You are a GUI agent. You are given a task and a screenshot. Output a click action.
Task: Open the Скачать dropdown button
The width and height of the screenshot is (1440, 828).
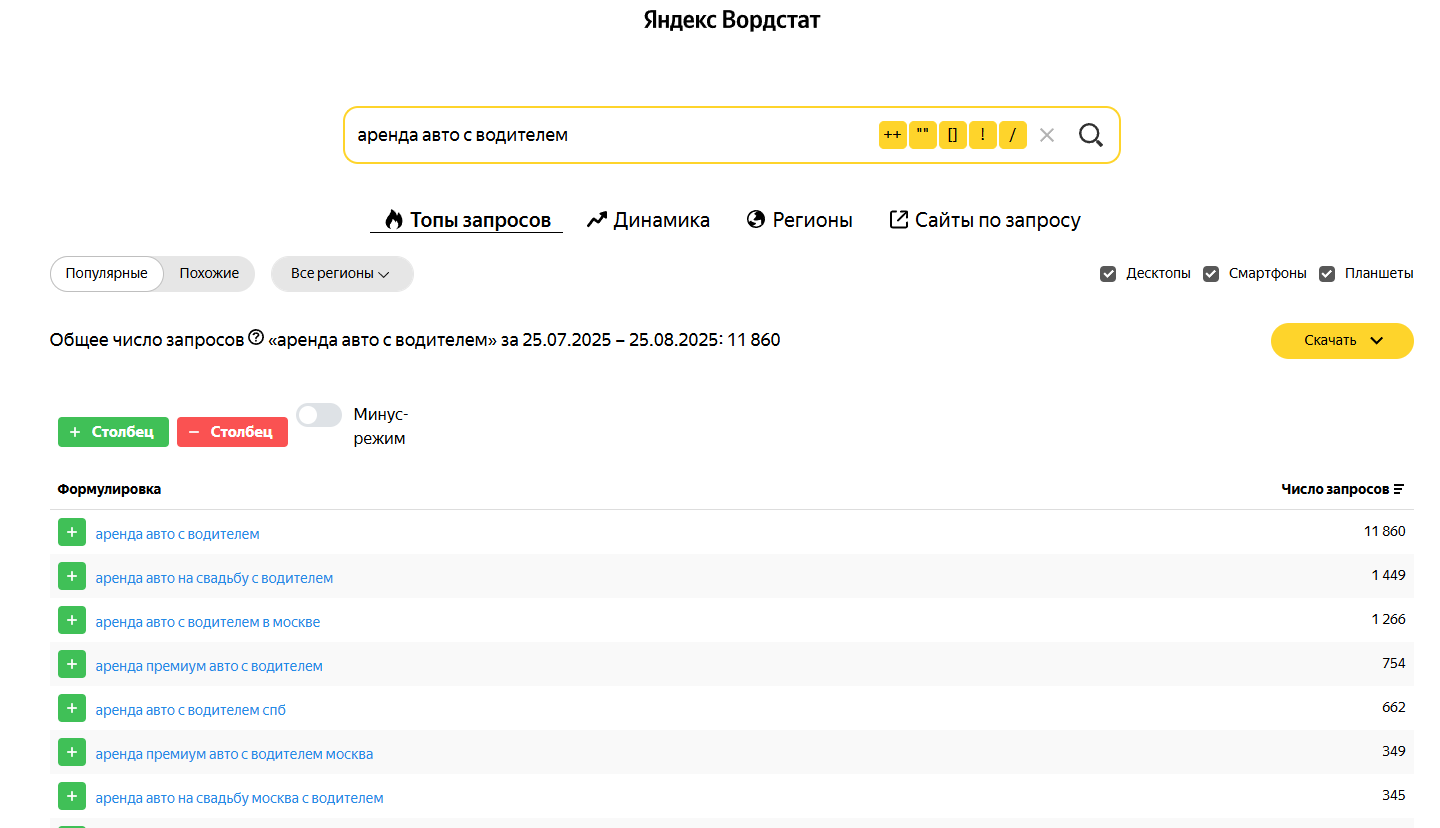coord(1342,340)
